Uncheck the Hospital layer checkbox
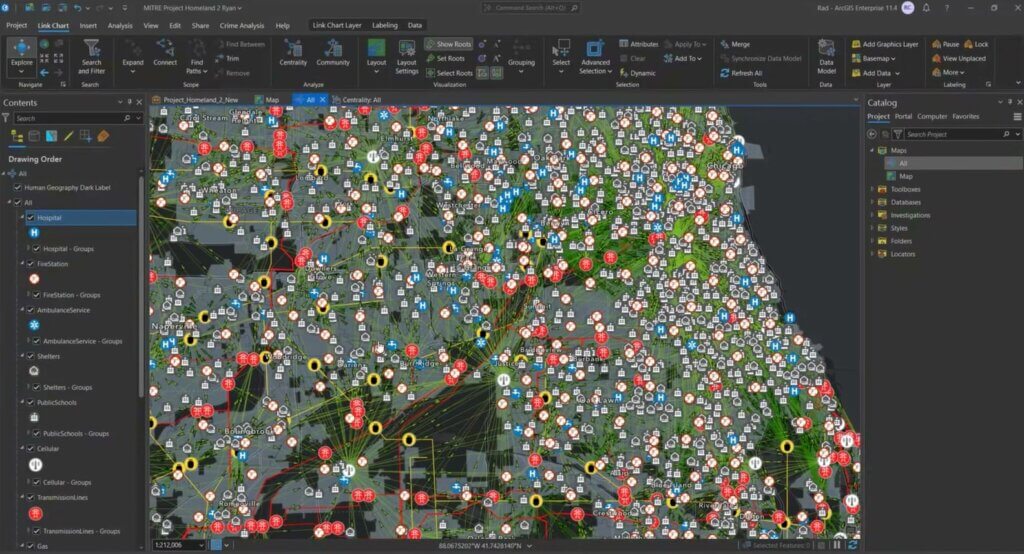This screenshot has height=554, width=1024. 30,217
